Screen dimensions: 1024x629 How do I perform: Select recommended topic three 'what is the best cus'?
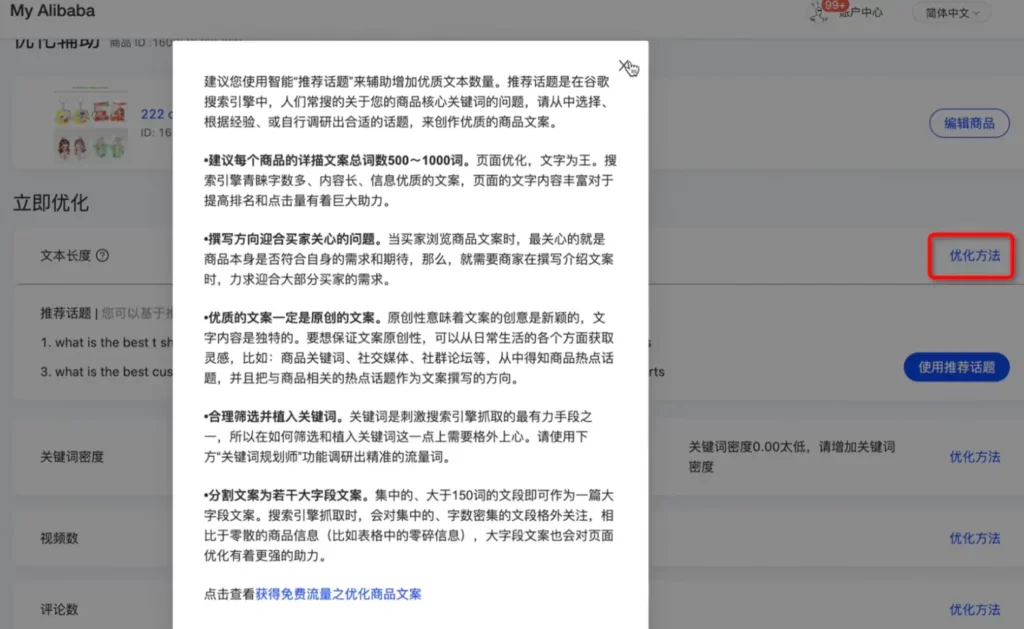point(106,372)
